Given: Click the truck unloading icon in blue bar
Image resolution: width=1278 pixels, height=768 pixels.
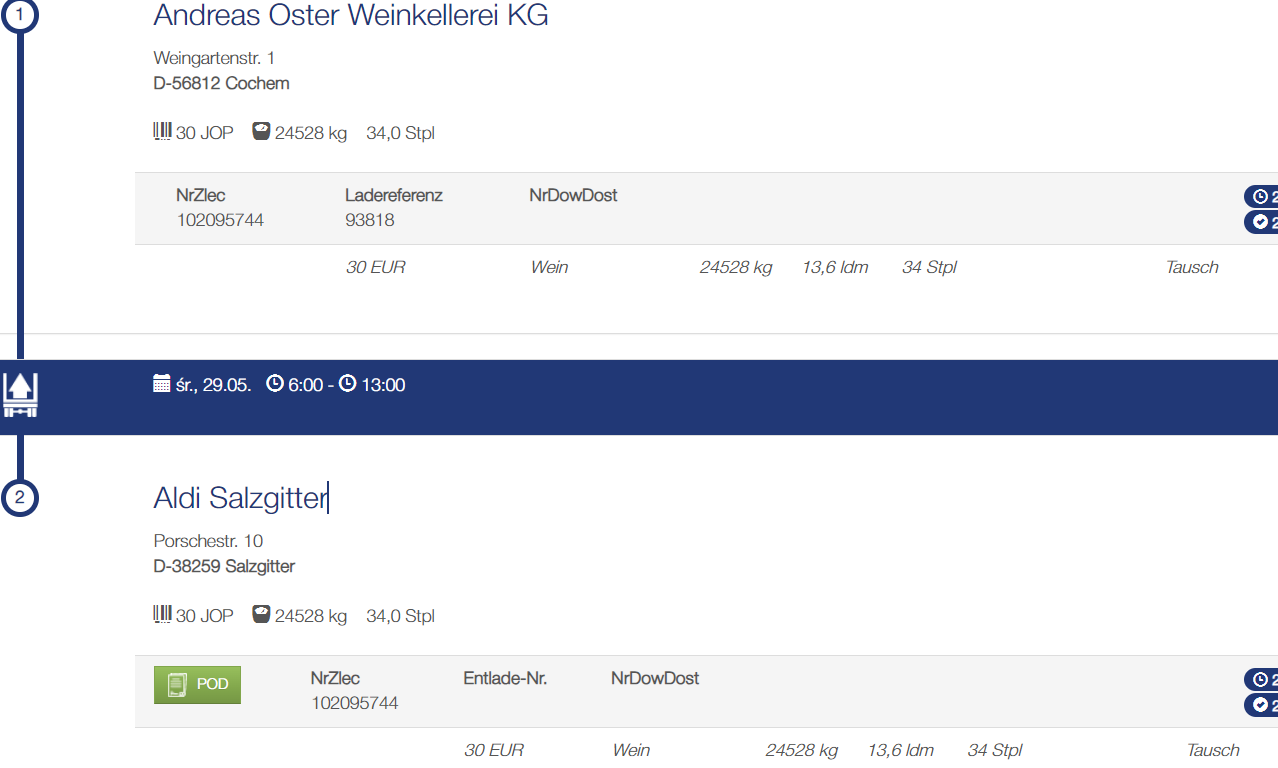Looking at the screenshot, I should [x=20, y=395].
